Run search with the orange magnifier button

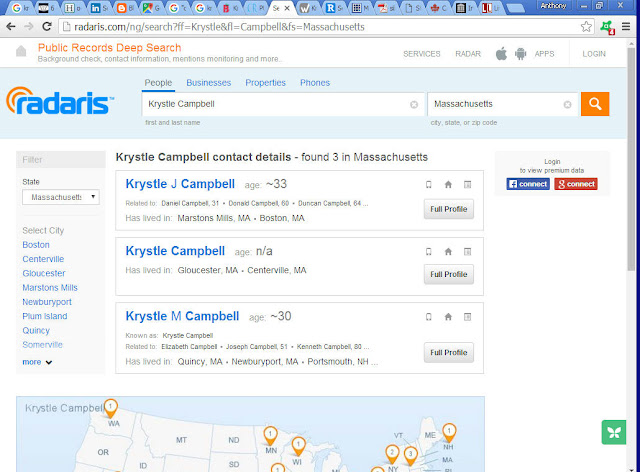[595, 104]
